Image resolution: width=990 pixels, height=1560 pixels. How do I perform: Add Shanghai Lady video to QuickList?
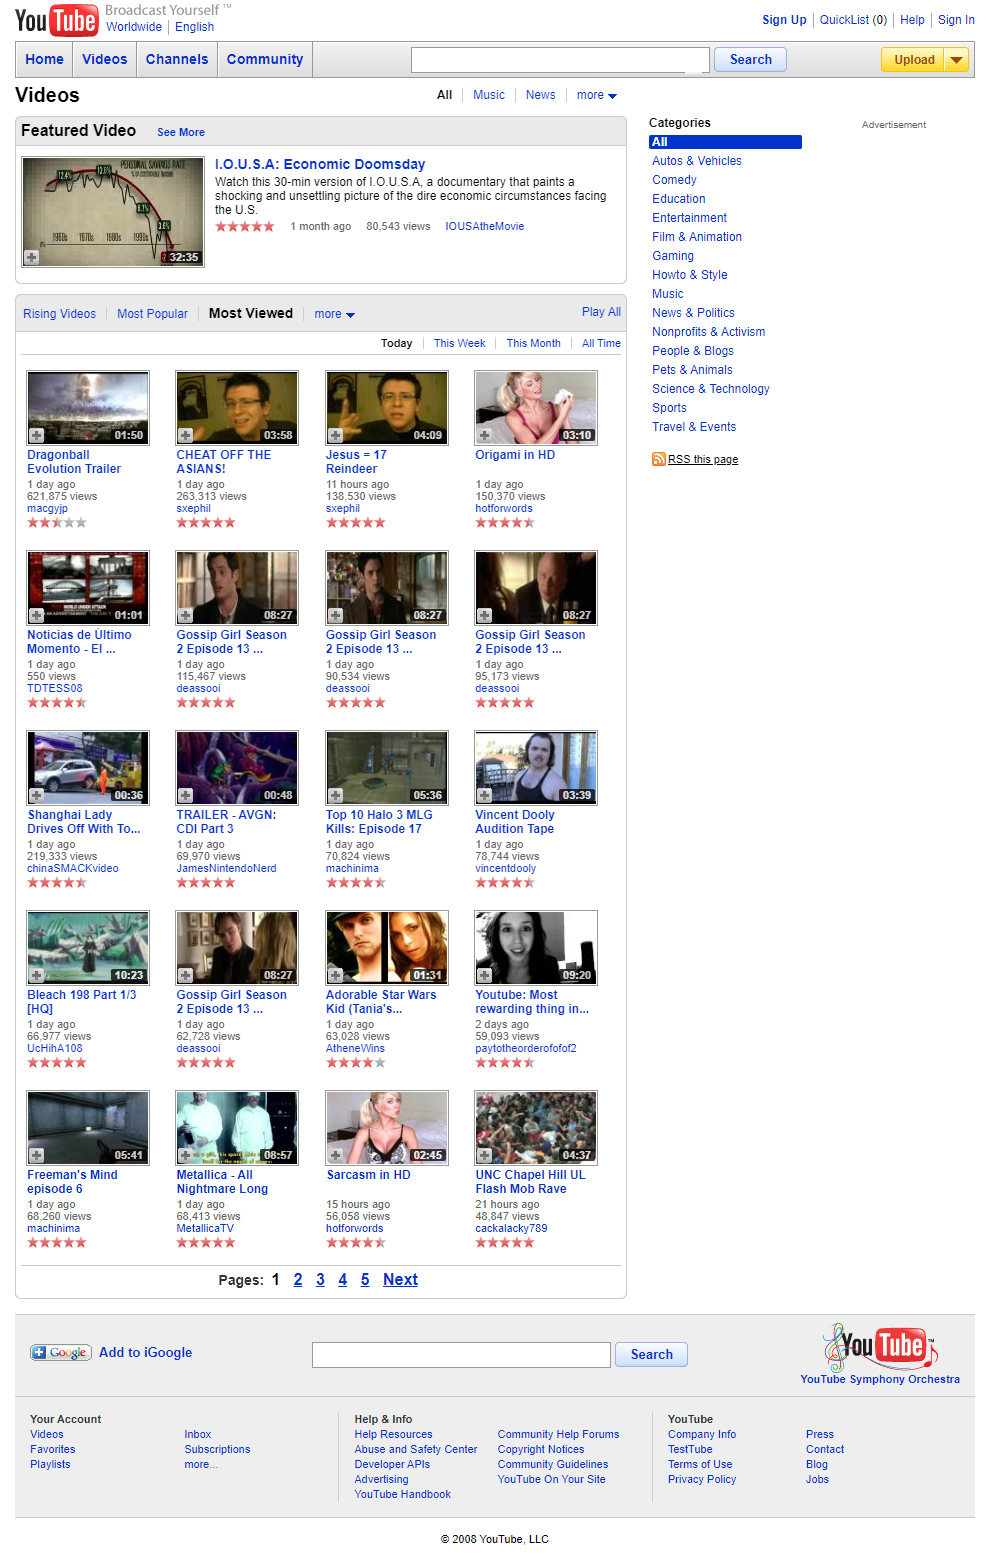click(x=36, y=795)
